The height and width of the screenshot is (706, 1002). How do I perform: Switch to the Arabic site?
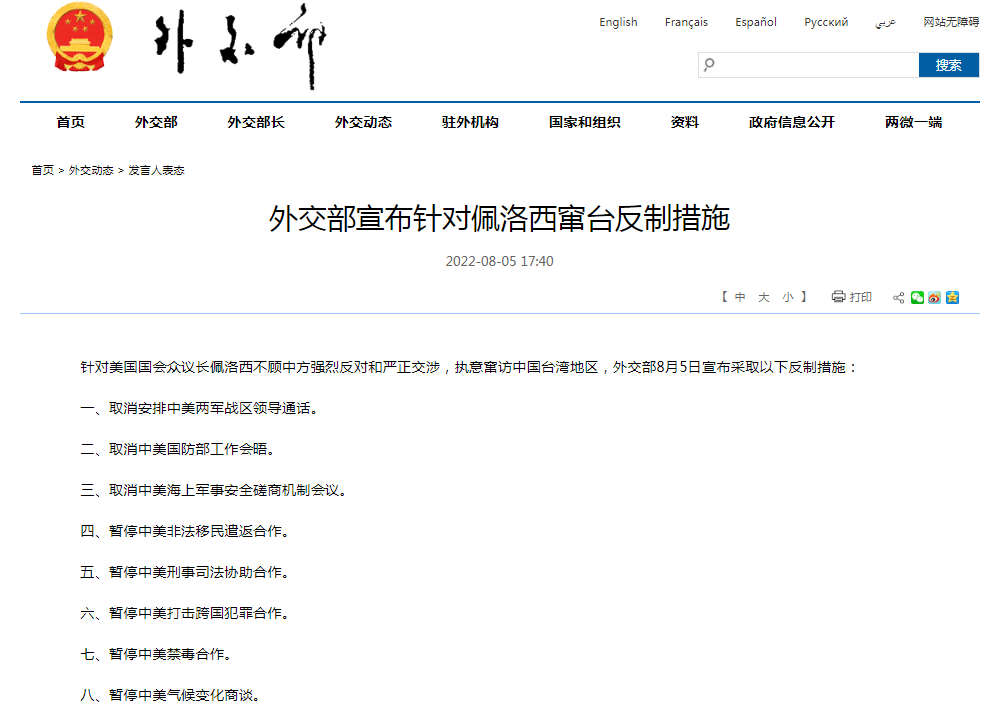(886, 22)
